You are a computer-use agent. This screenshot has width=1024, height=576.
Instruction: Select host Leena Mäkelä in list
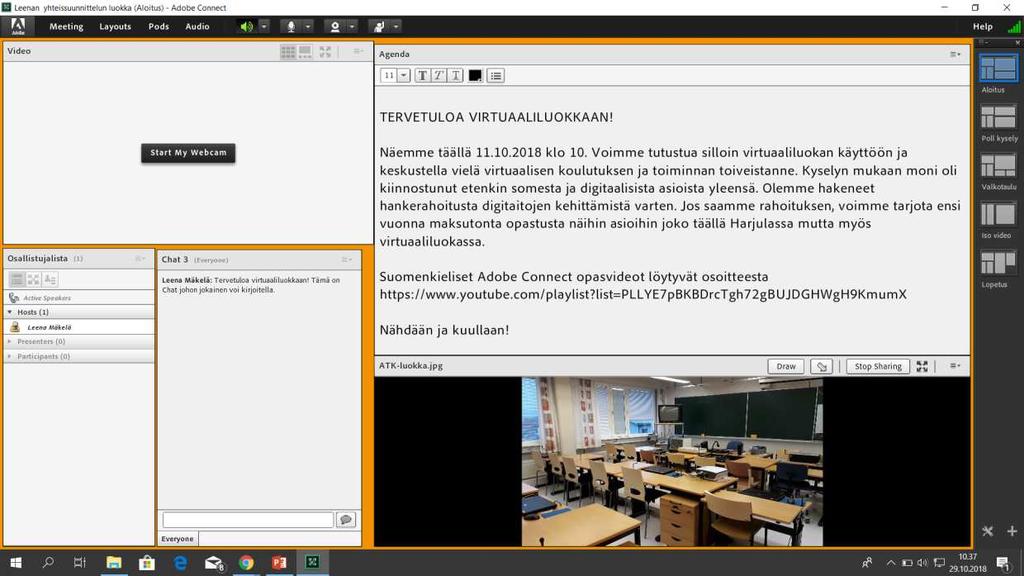(x=79, y=327)
